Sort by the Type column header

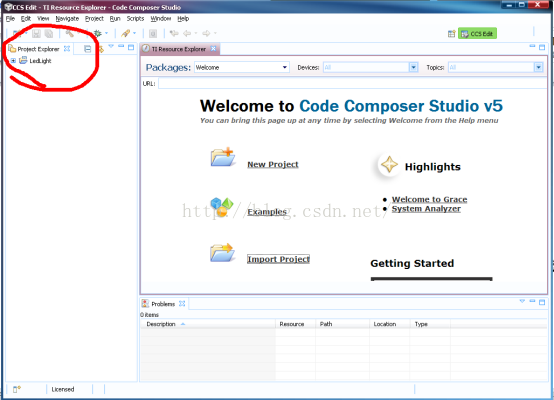430,324
